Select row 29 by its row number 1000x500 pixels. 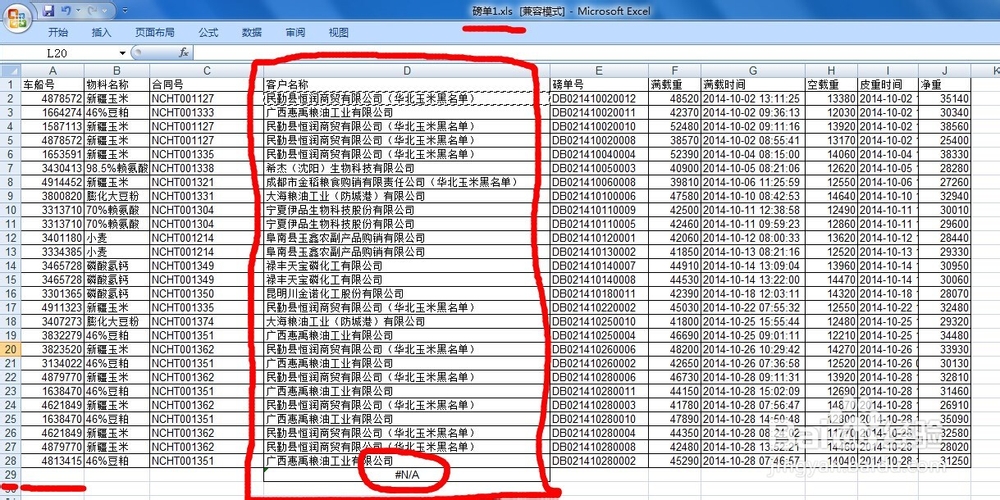tap(10, 474)
